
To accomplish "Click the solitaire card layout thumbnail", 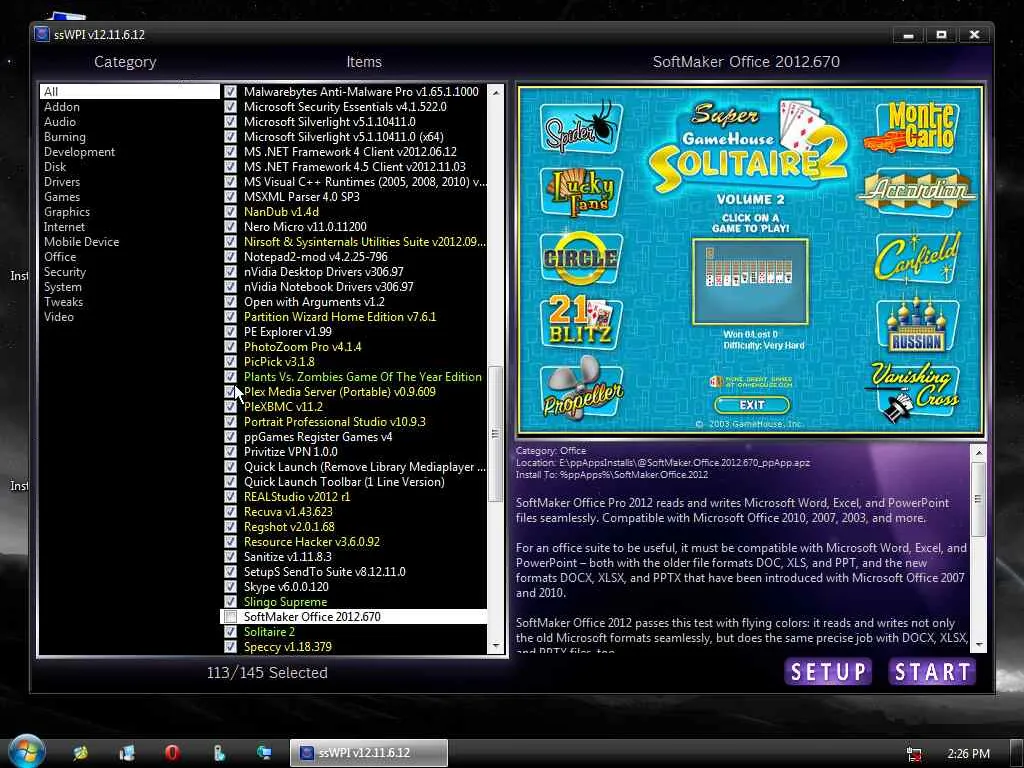I will (x=750, y=281).
